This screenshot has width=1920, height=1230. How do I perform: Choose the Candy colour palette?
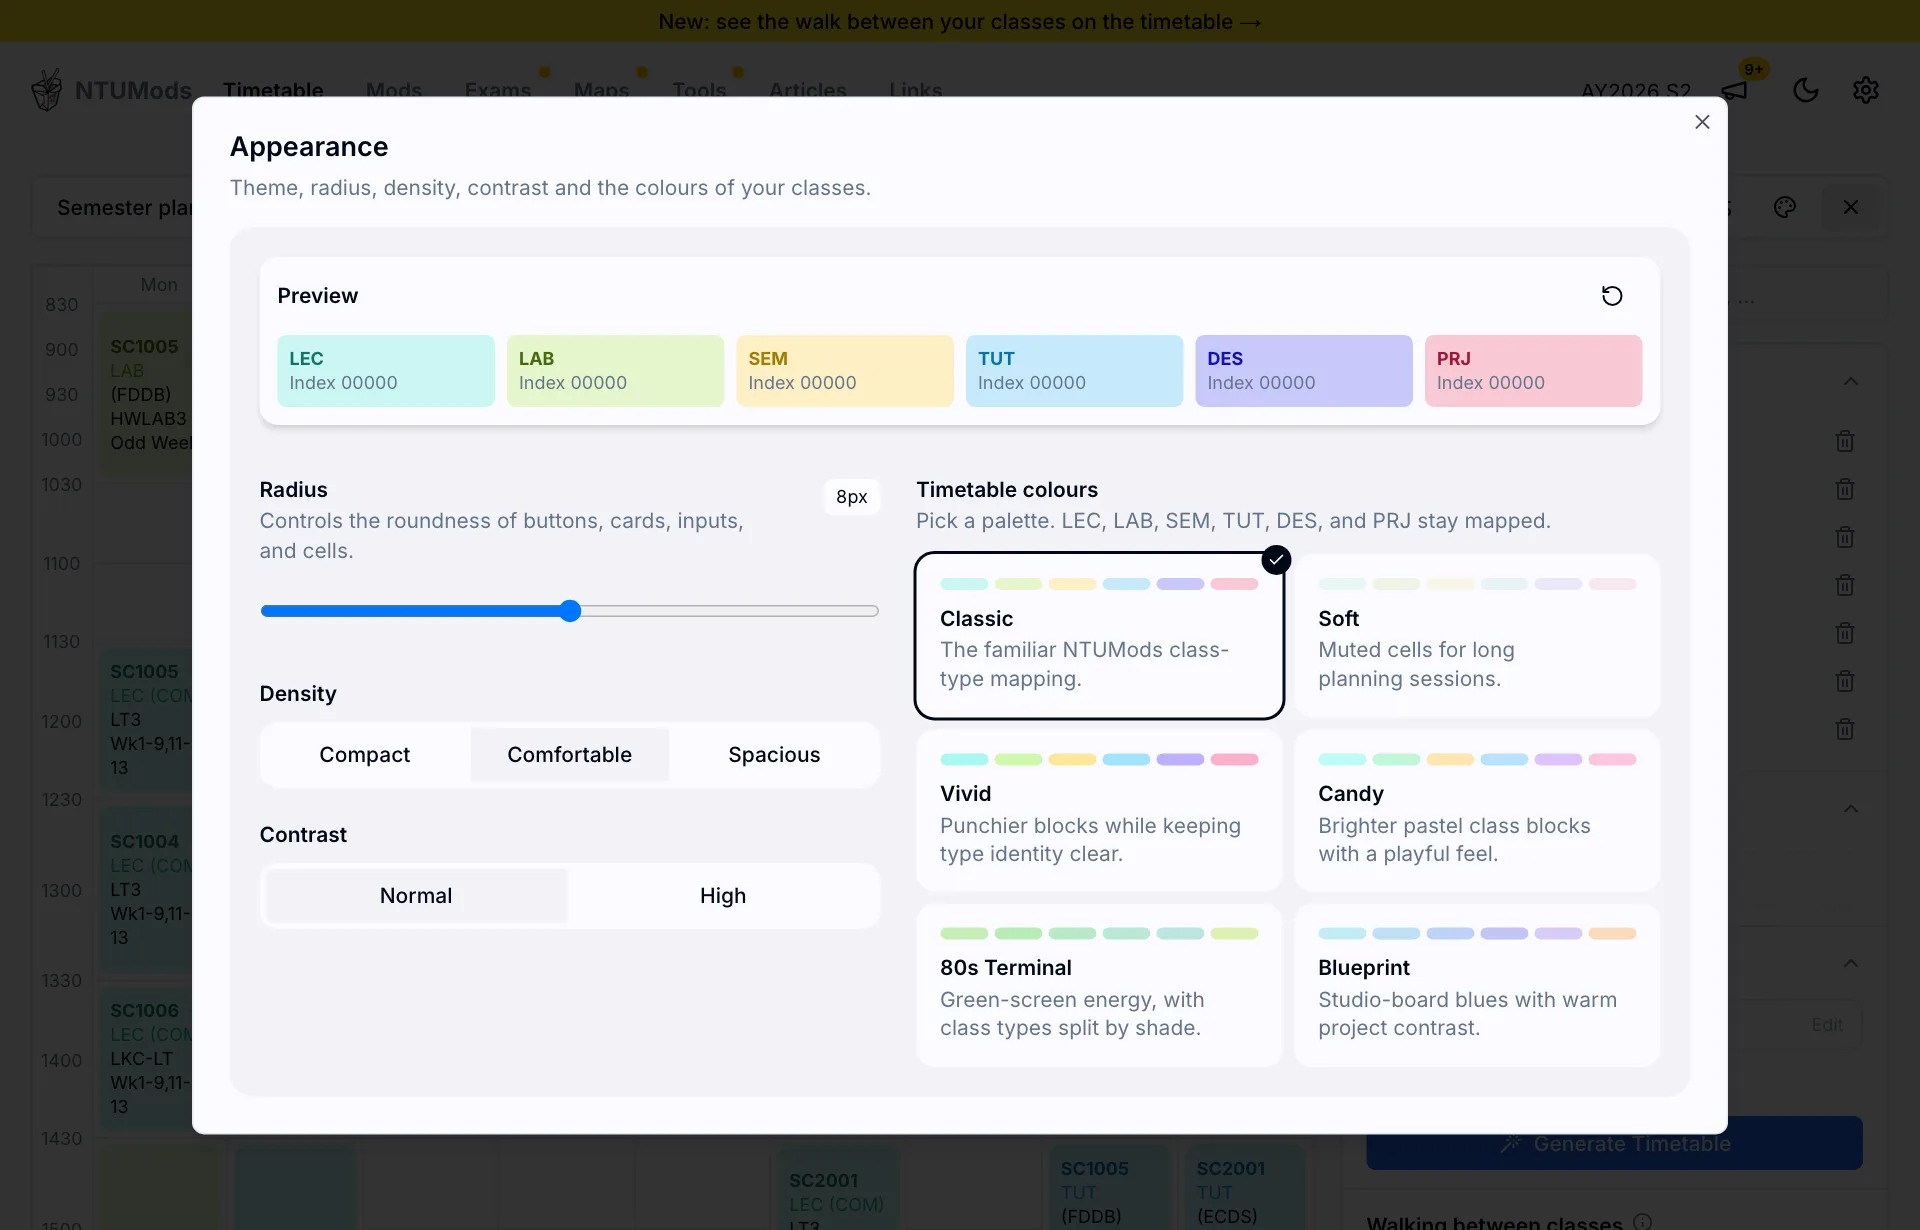click(x=1477, y=810)
